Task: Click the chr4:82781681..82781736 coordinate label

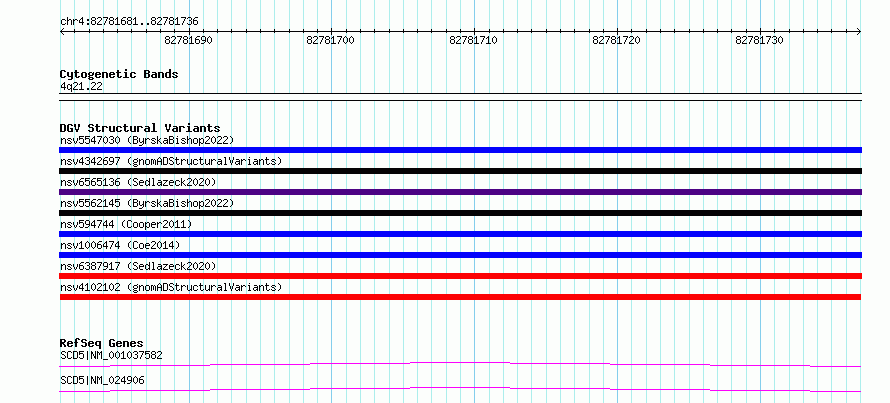Action: [129, 22]
